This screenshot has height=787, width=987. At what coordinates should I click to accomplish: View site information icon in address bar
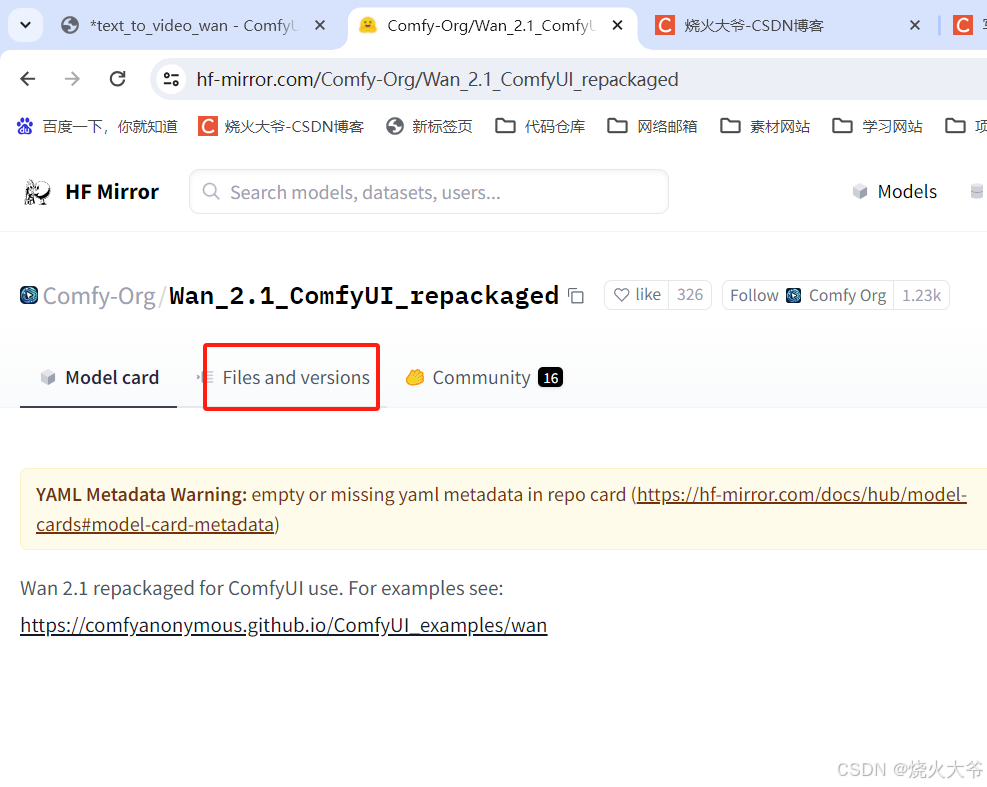171,79
